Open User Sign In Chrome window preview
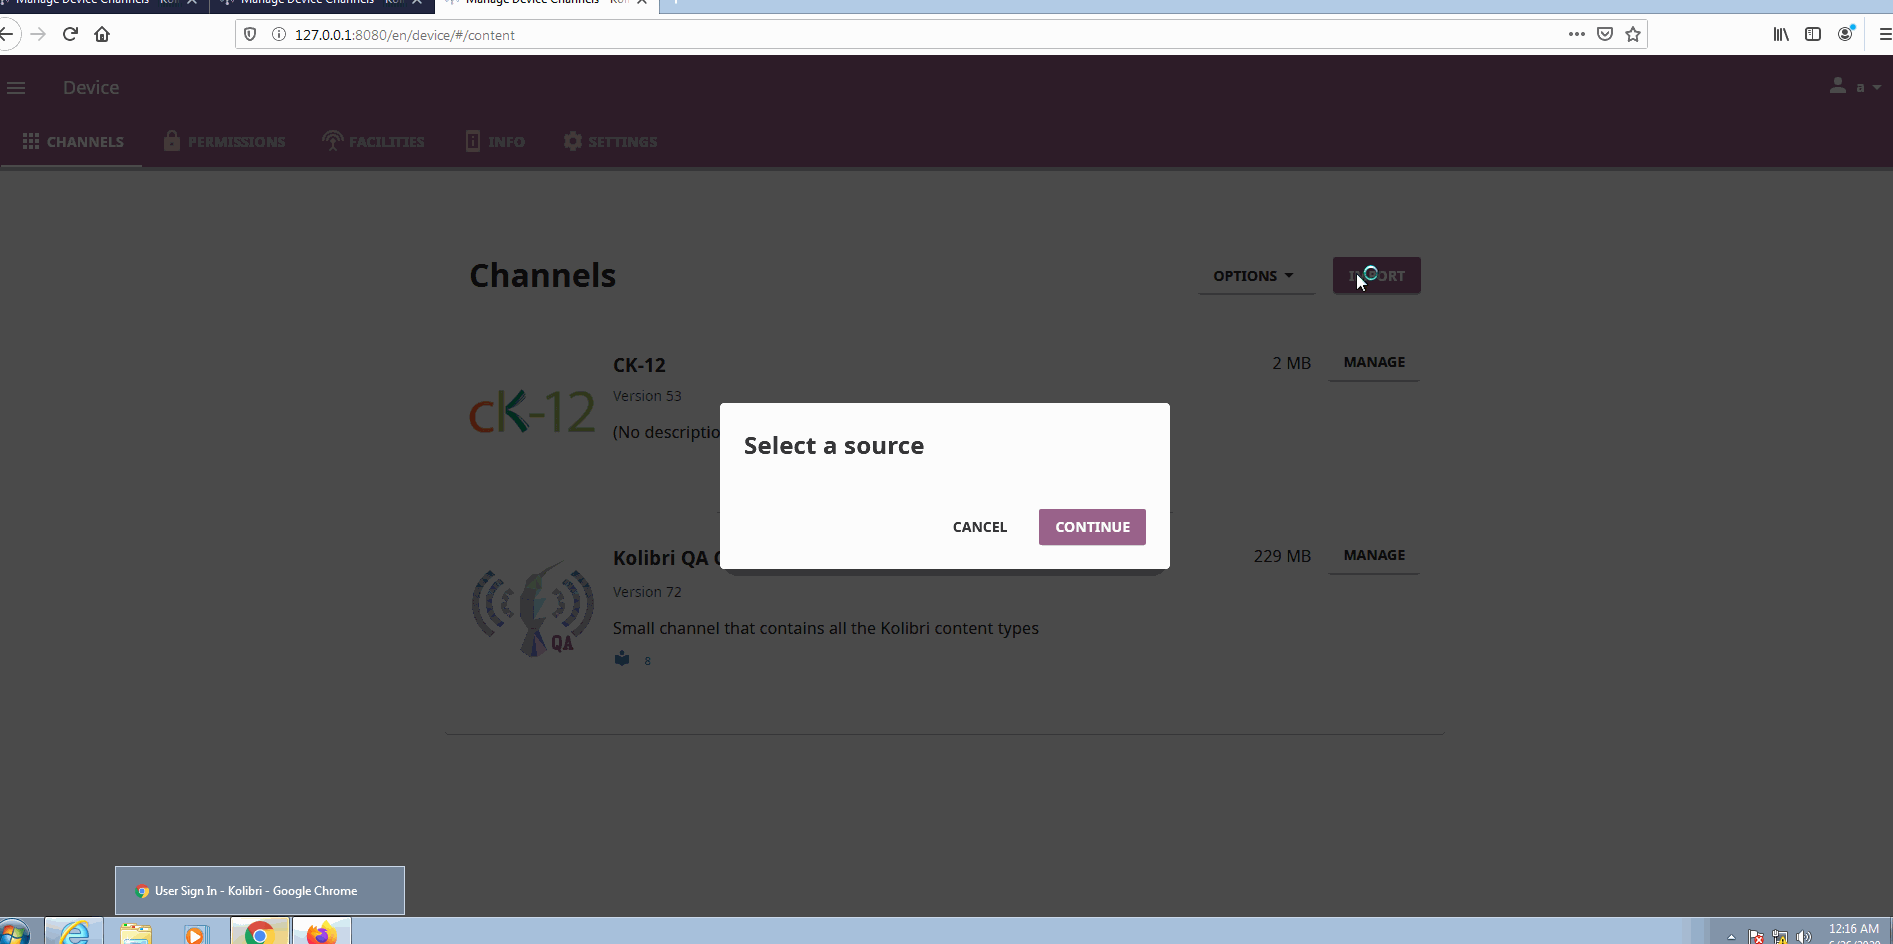1893x944 pixels. point(260,890)
